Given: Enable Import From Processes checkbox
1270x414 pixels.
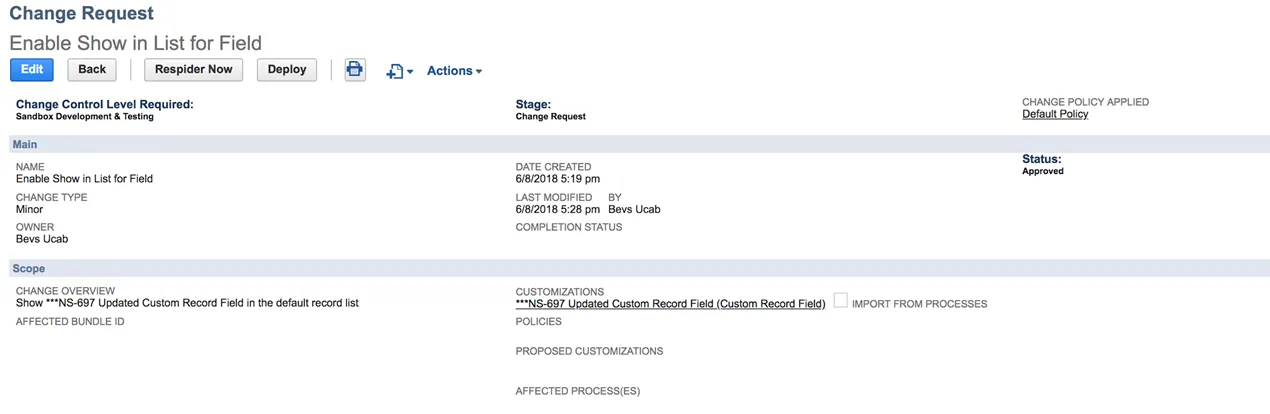Looking at the screenshot, I should click(840, 302).
